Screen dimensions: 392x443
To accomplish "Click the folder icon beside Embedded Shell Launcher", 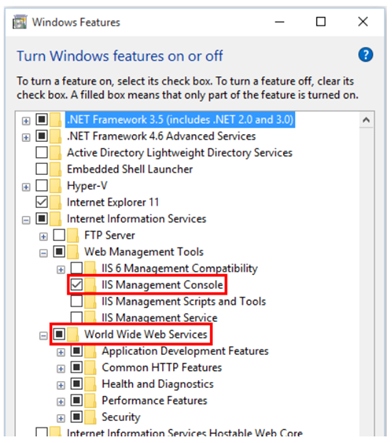I will [55, 169].
